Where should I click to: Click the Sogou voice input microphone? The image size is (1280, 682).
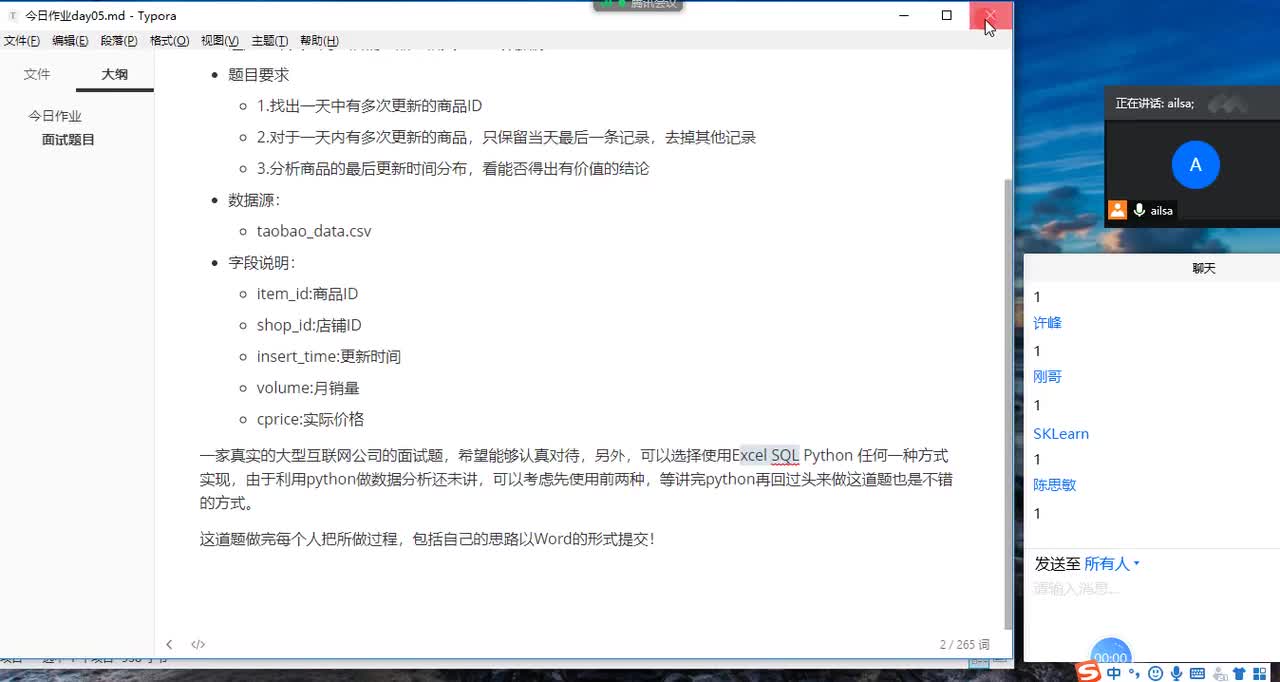click(x=1177, y=674)
